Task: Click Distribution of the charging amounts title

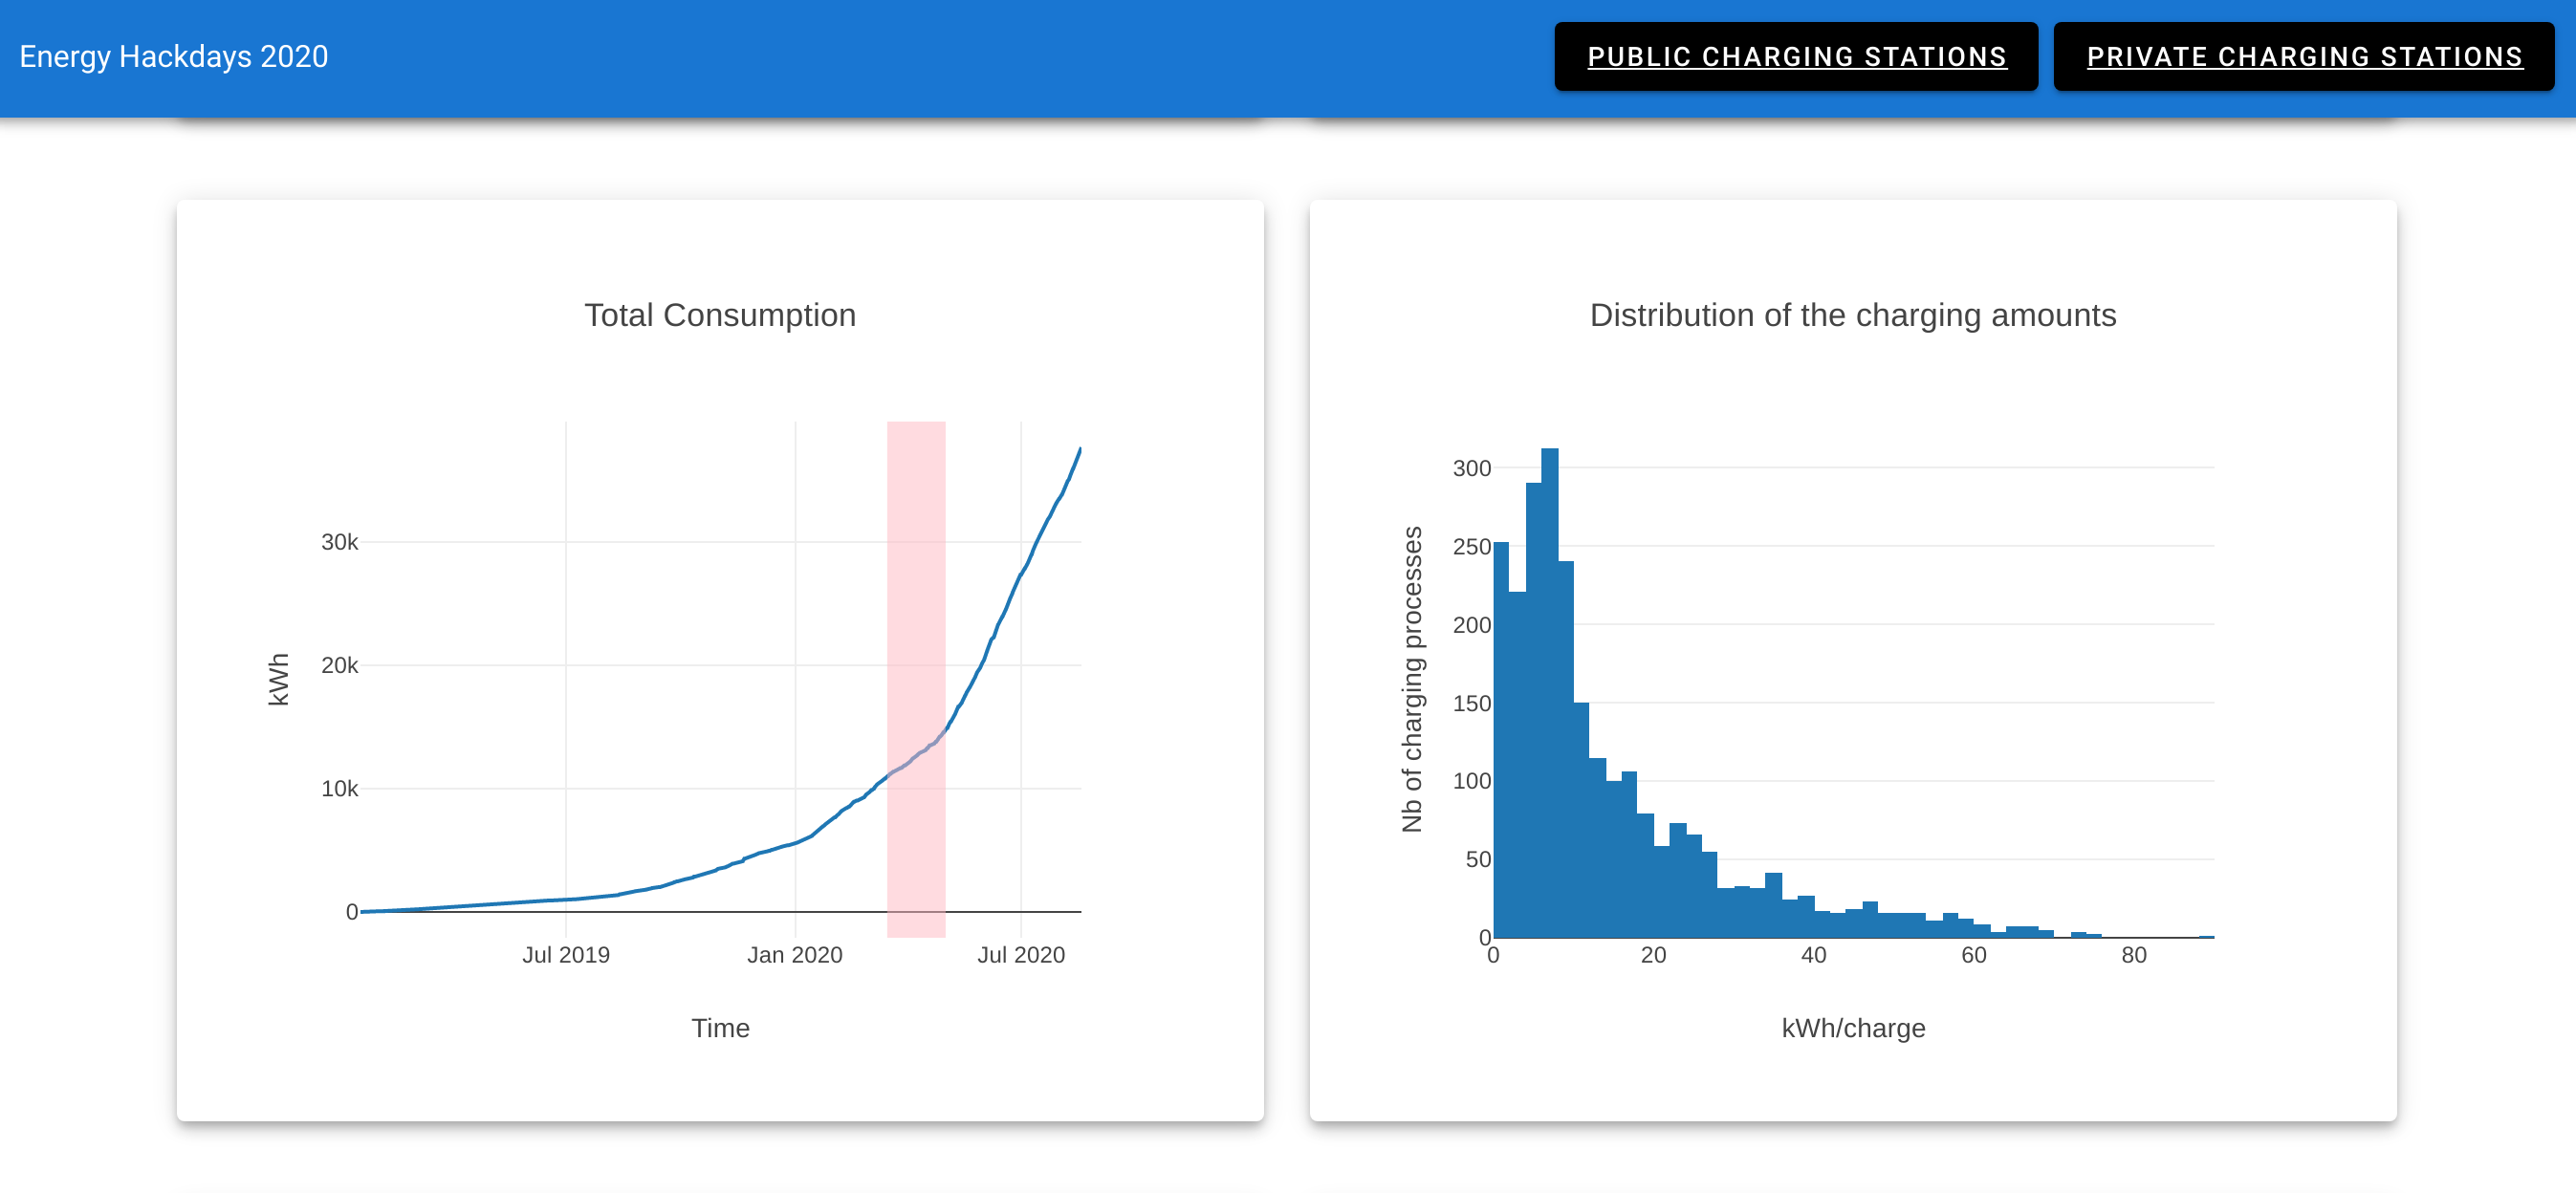Action: 1852,315
